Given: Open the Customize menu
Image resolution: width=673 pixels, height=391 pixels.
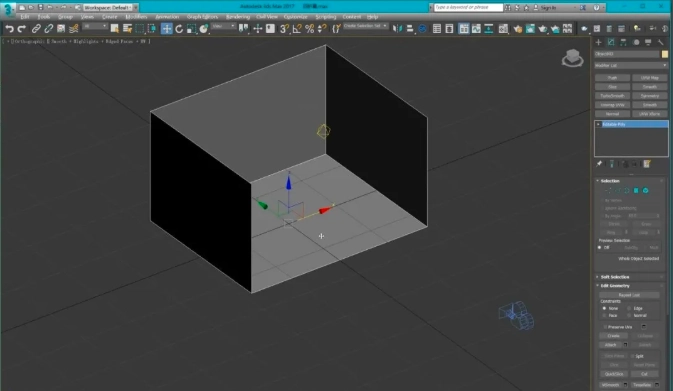Looking at the screenshot, I should pyautogui.click(x=295, y=17).
